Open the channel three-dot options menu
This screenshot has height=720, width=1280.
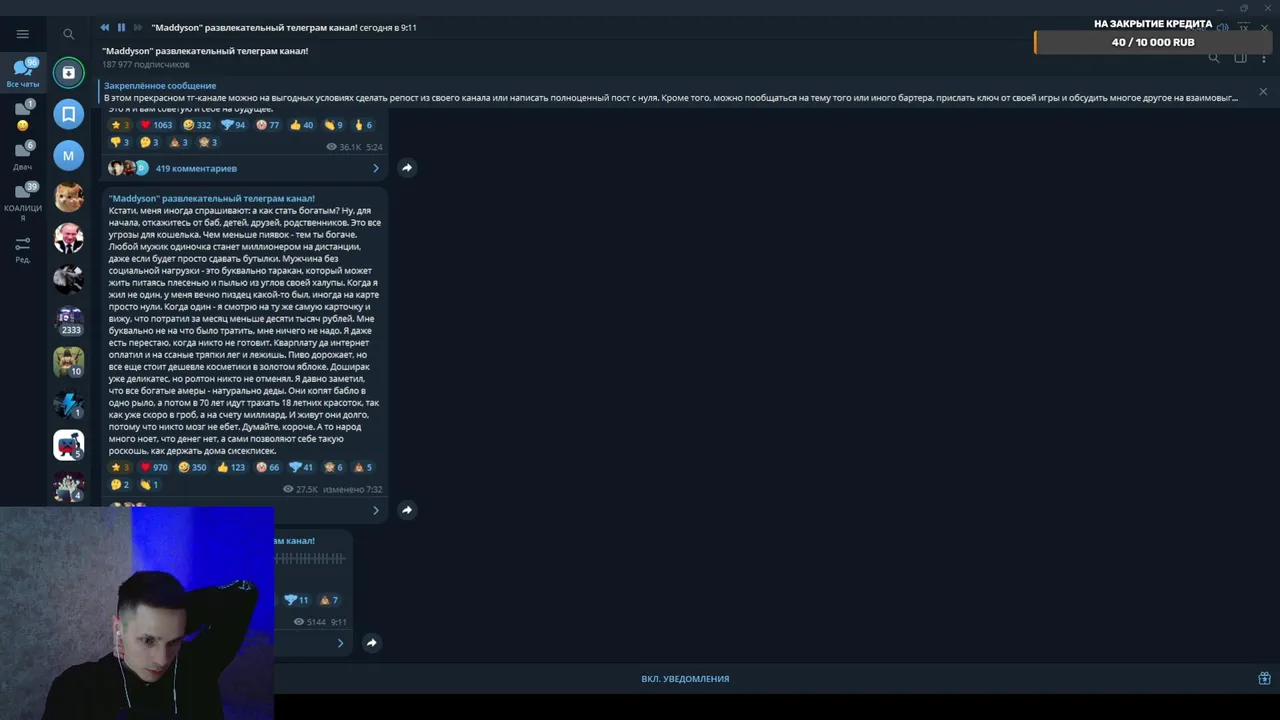click(x=1264, y=58)
